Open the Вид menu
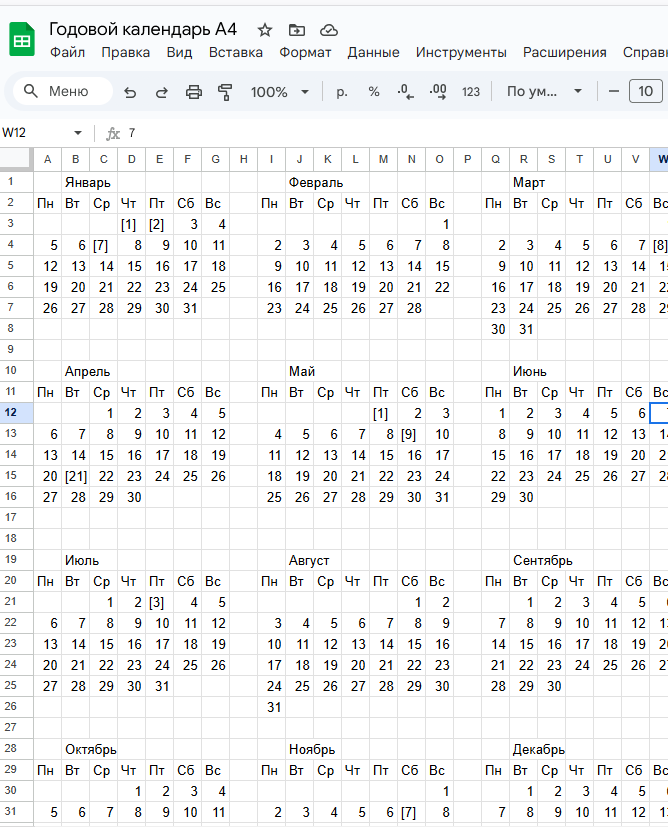Screen dimensions: 668x827 179,52
